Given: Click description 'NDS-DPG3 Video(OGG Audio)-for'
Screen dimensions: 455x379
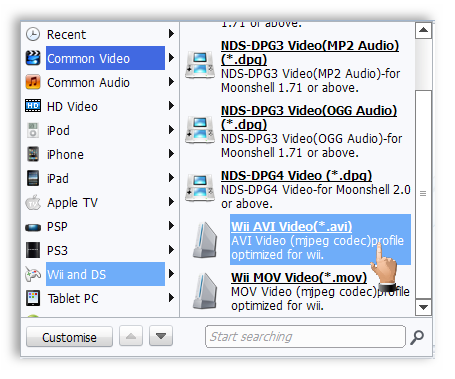Looking at the screenshot, I should click(311, 139).
